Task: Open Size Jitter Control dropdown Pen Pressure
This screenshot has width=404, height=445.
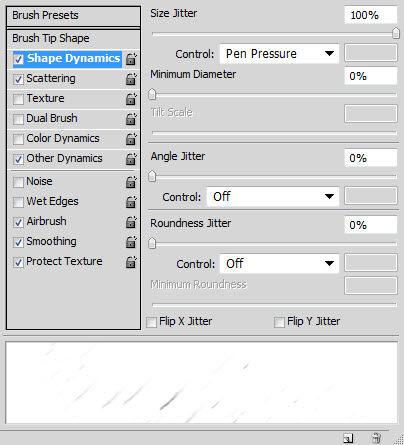Action: (x=279, y=54)
